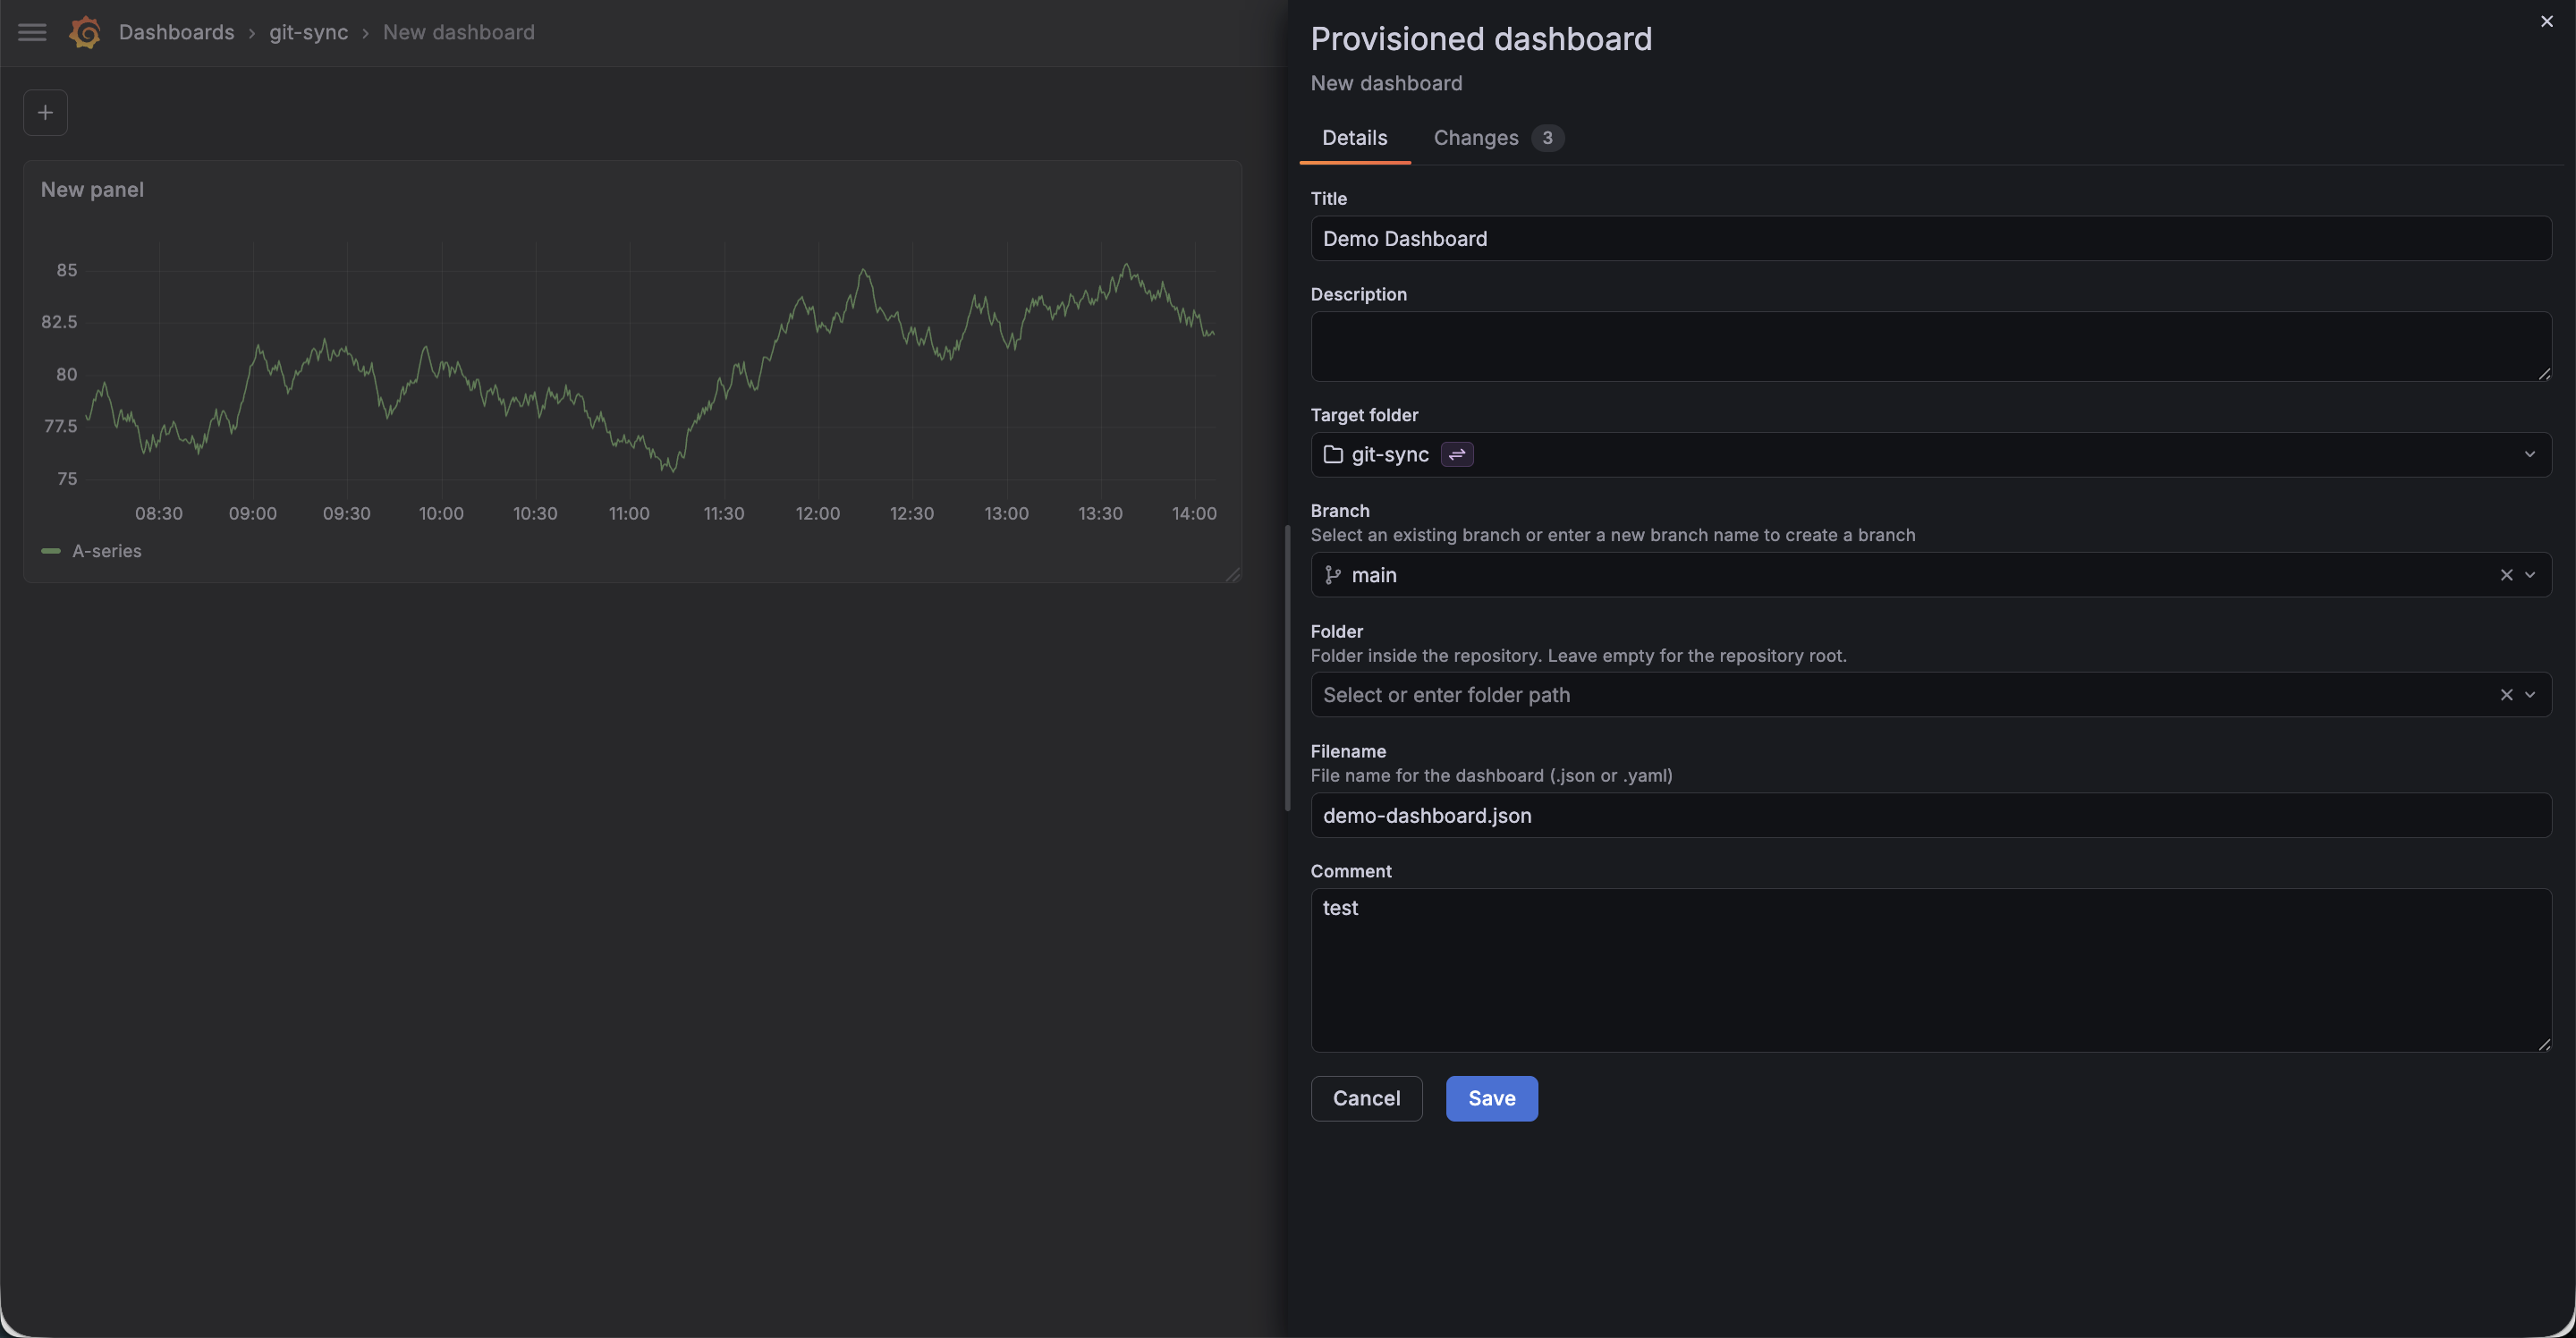Toggle the A-series legend item
This screenshot has height=1338, width=2576.
pos(106,551)
